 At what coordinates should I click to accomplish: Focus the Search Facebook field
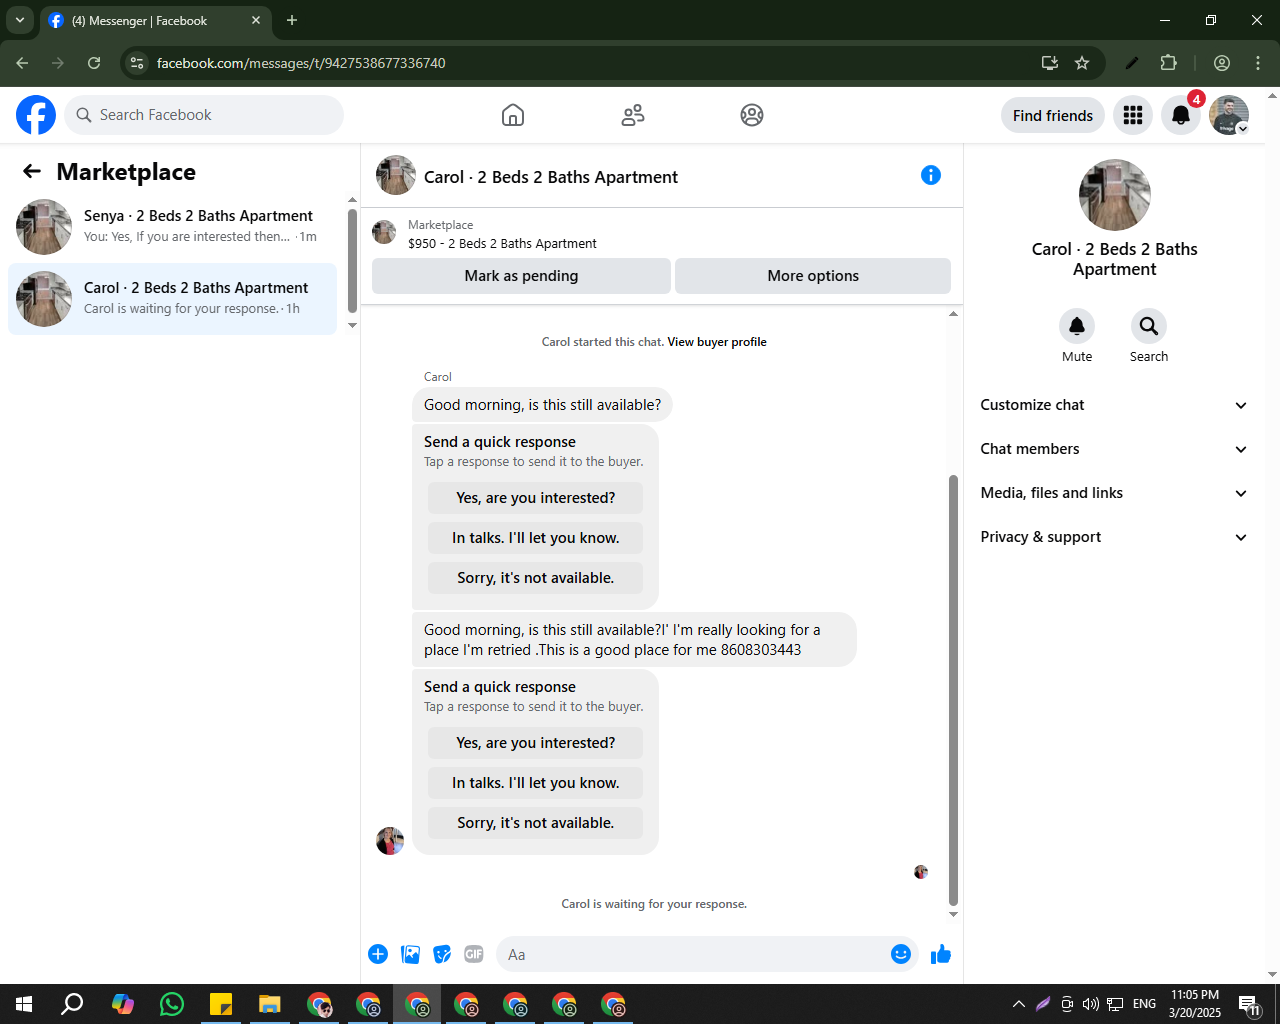(204, 115)
